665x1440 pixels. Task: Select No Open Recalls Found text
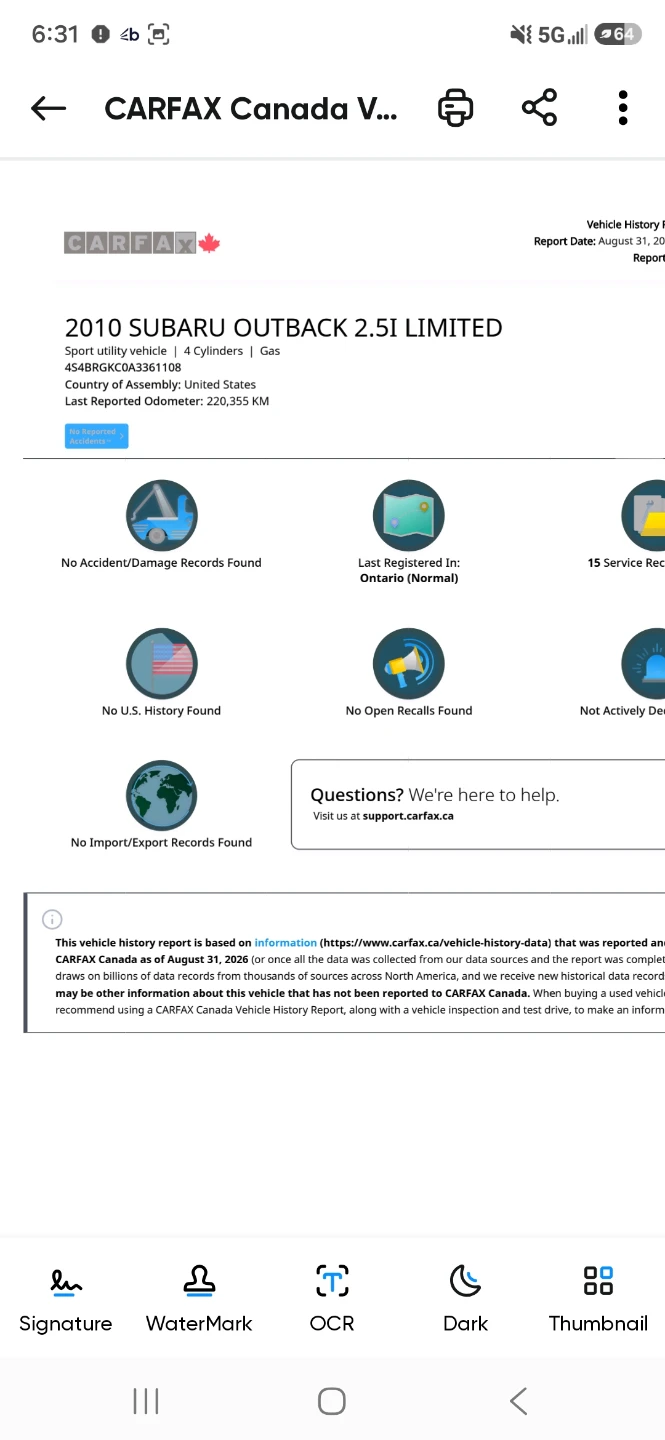coord(409,711)
